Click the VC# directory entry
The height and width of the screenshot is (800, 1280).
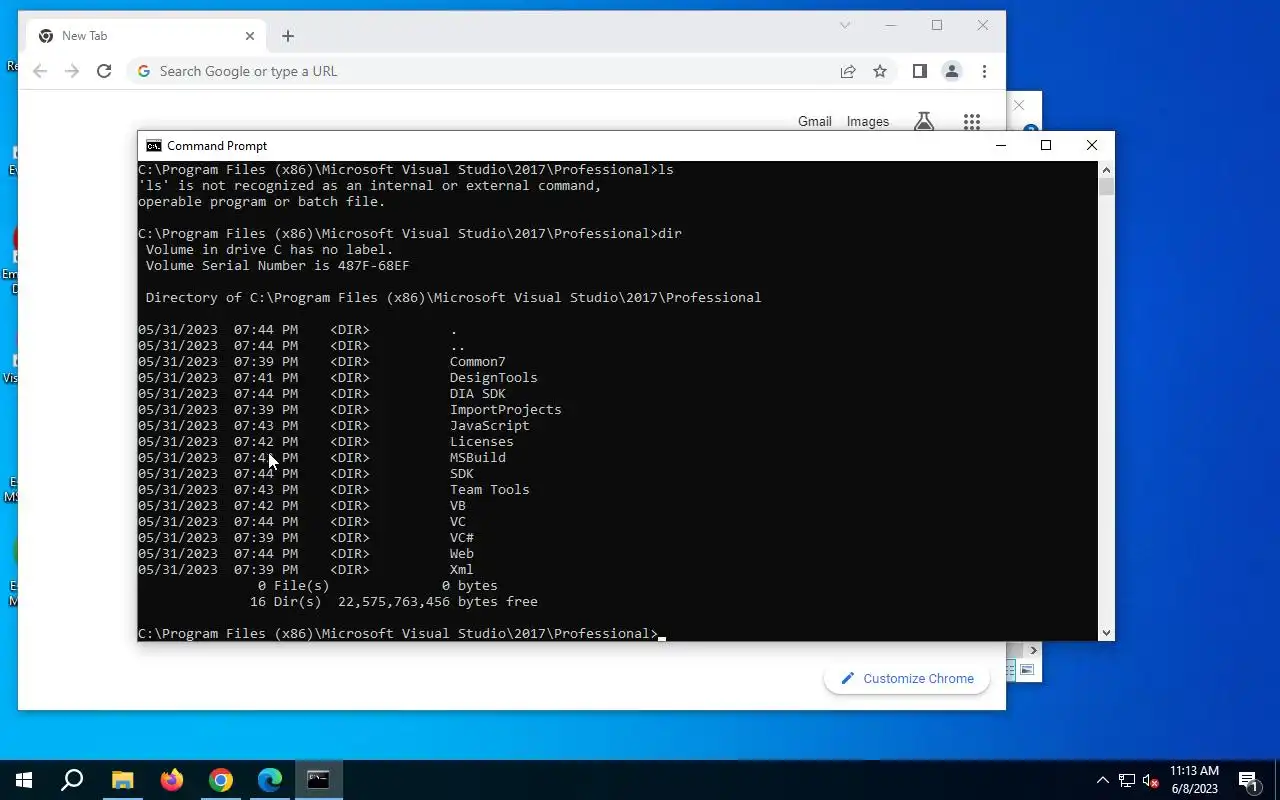coord(462,537)
